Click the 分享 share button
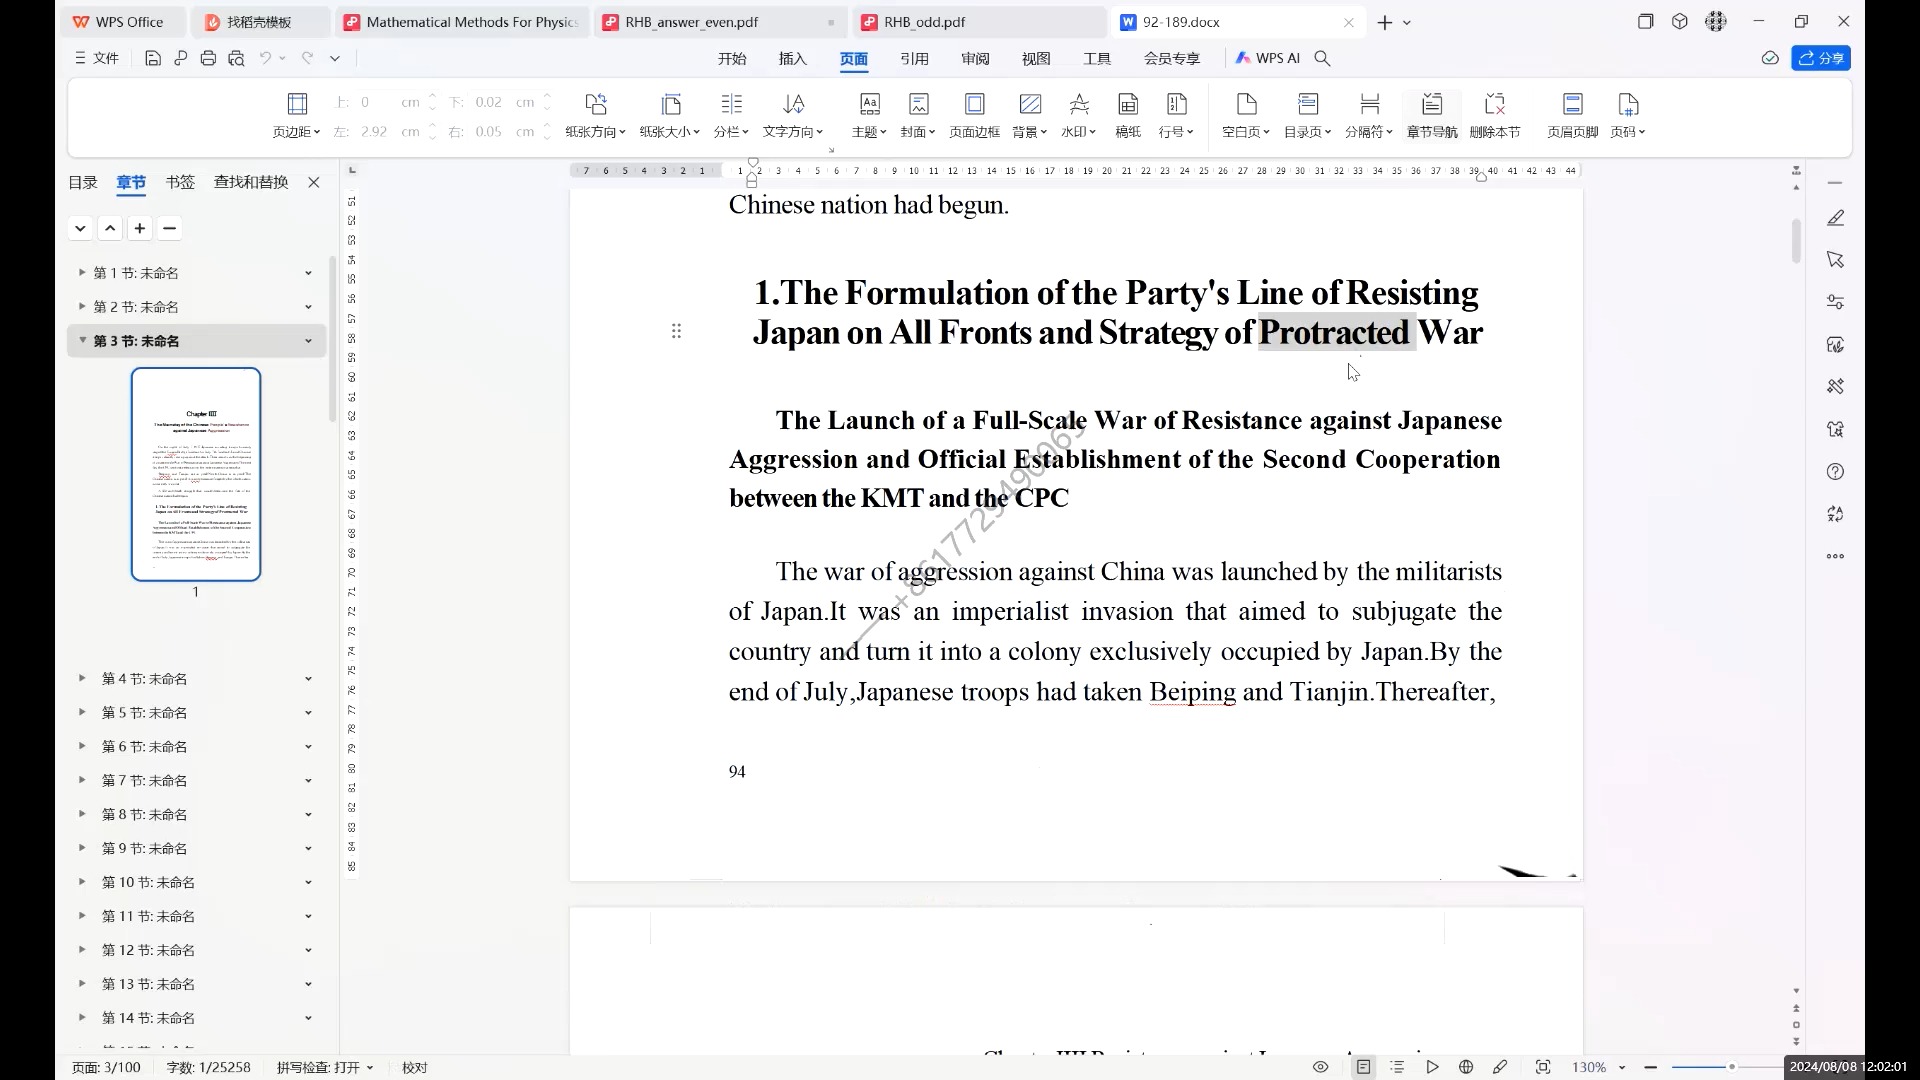Image resolution: width=1920 pixels, height=1080 pixels. [x=1822, y=58]
